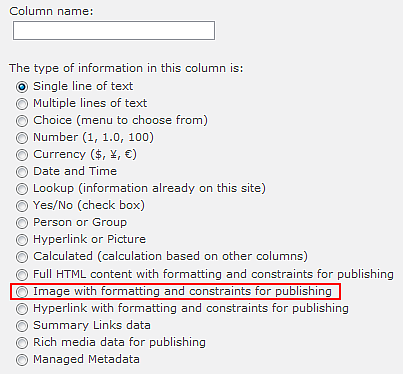This screenshot has width=403, height=374.
Task: Select the Calculated column type
Action: (22, 257)
